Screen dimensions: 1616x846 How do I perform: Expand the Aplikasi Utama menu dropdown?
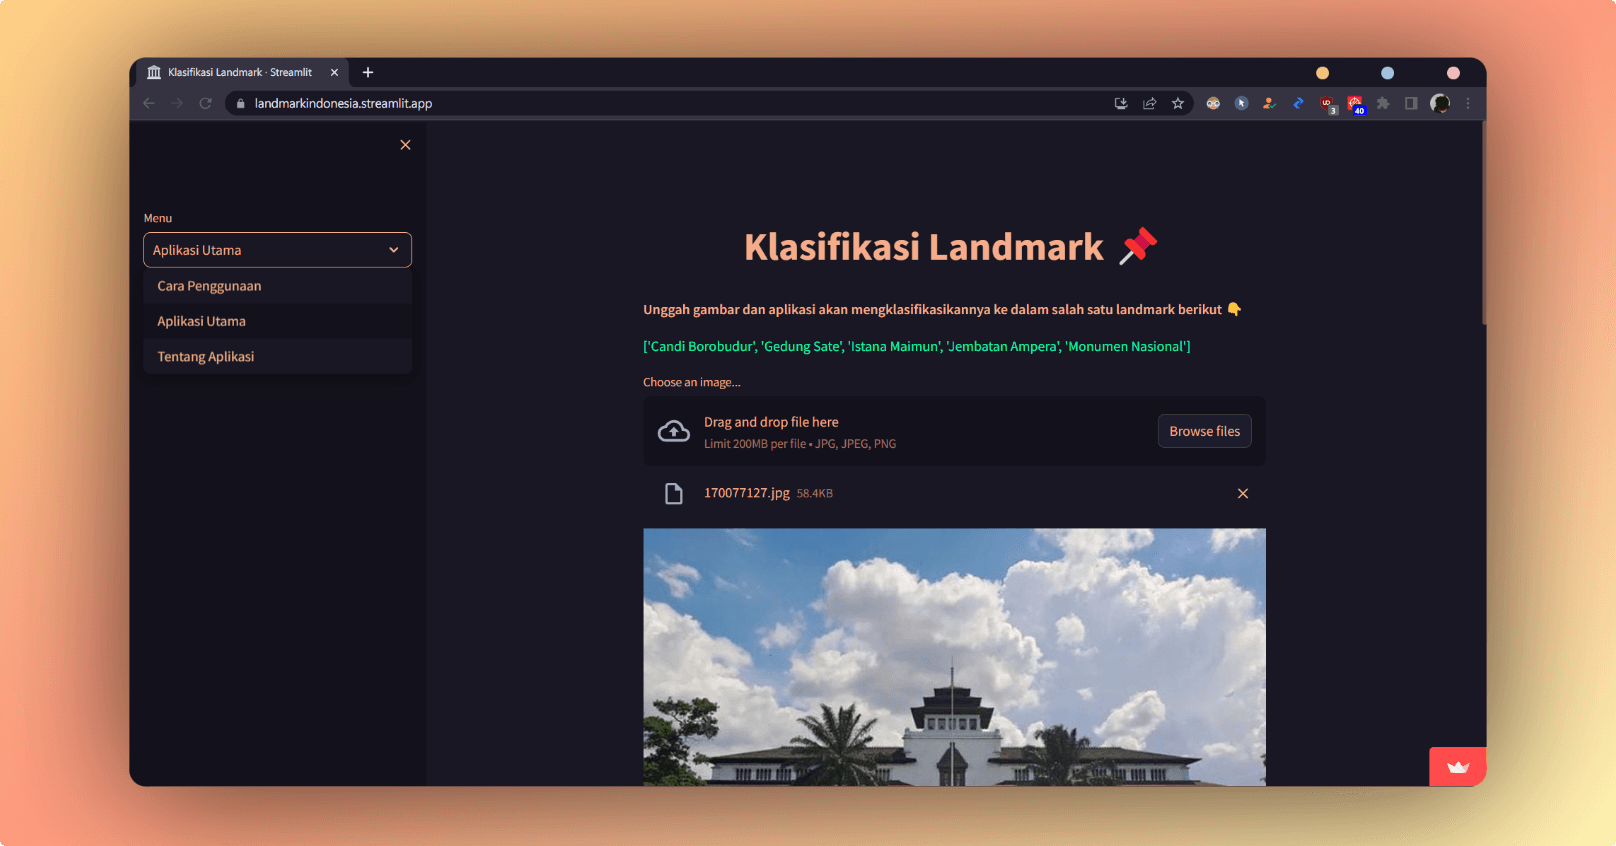[277, 250]
